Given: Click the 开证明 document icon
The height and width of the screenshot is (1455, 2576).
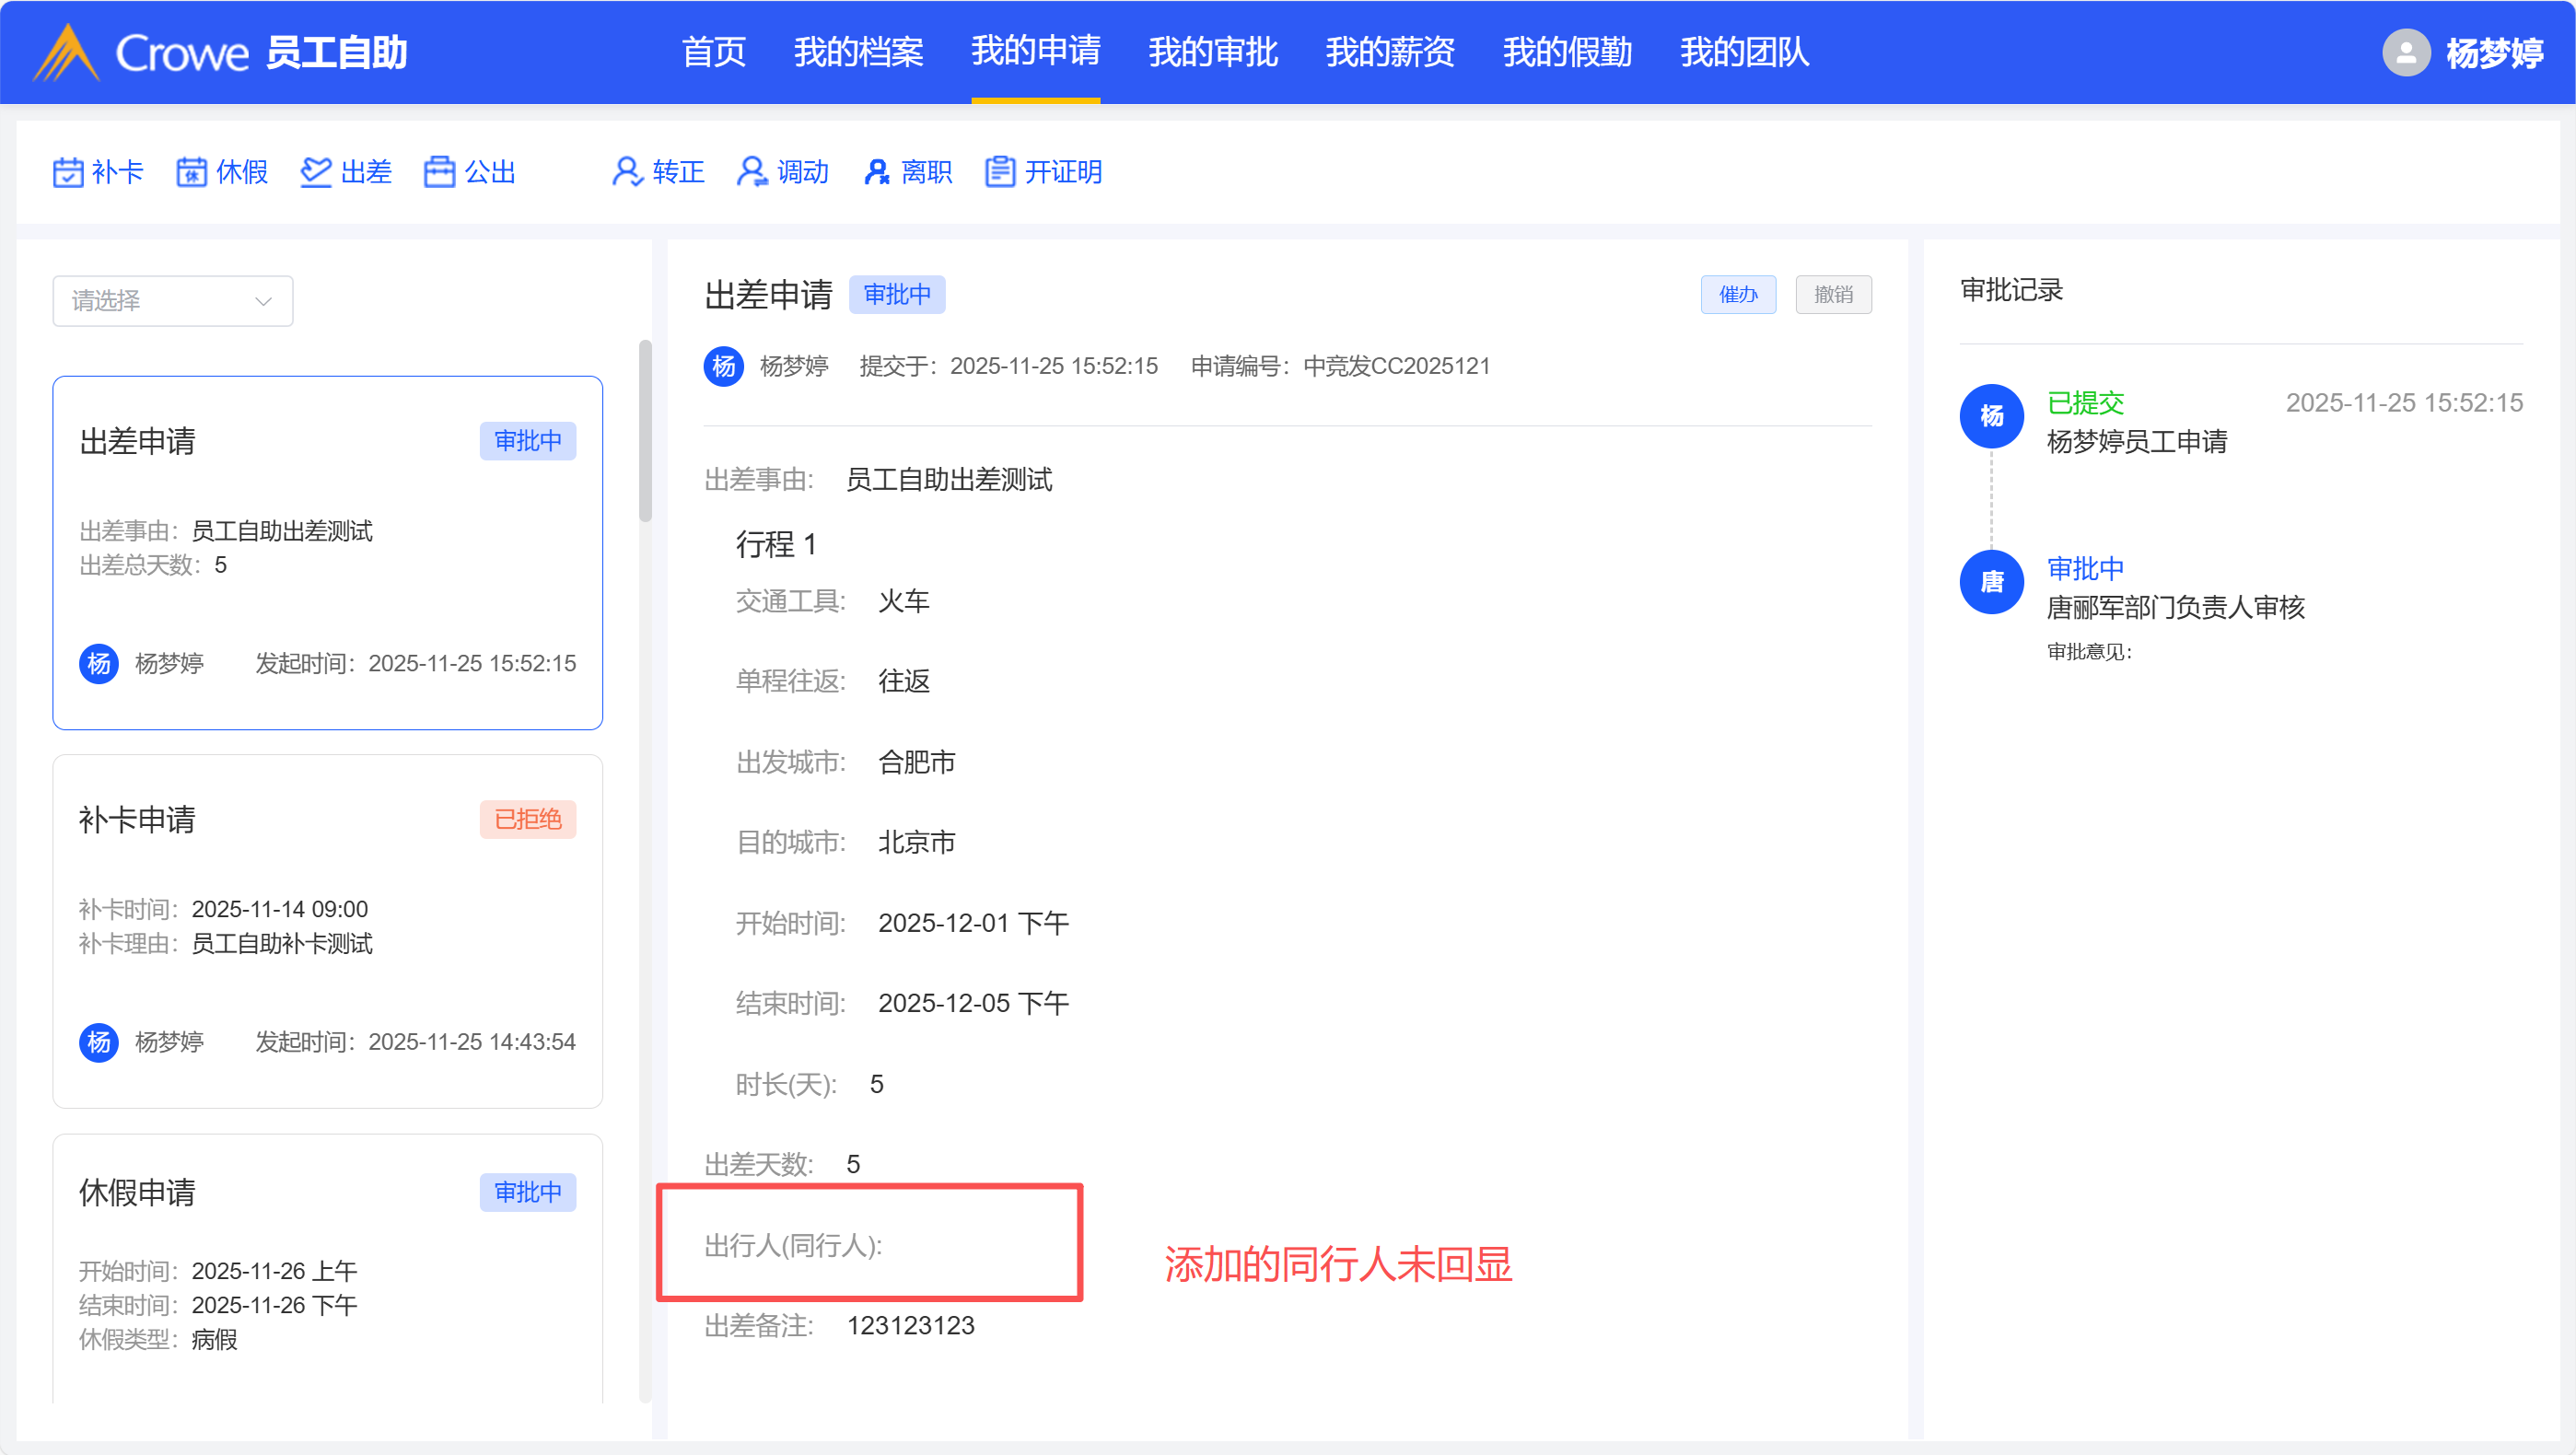Looking at the screenshot, I should point(999,172).
